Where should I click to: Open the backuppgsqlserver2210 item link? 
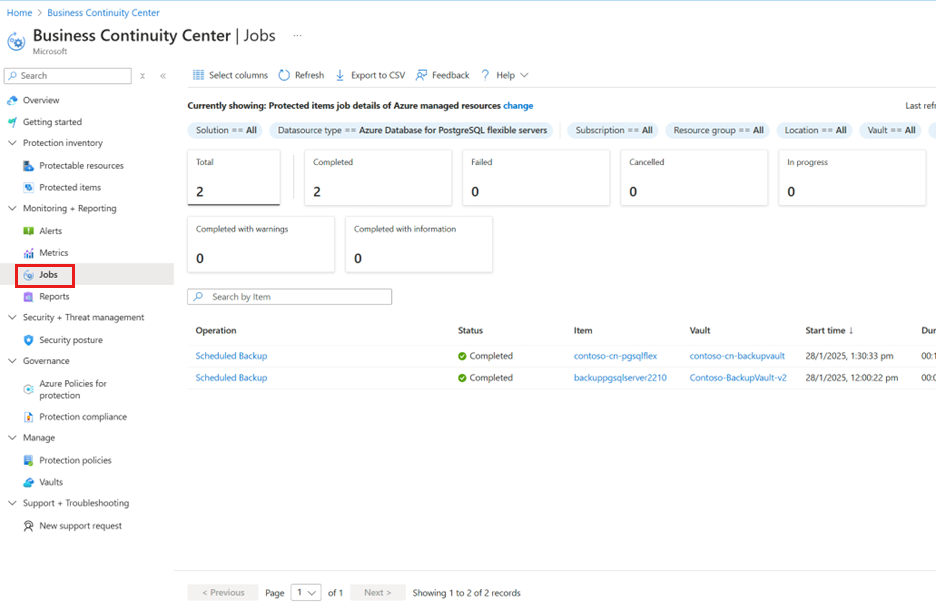pos(620,378)
